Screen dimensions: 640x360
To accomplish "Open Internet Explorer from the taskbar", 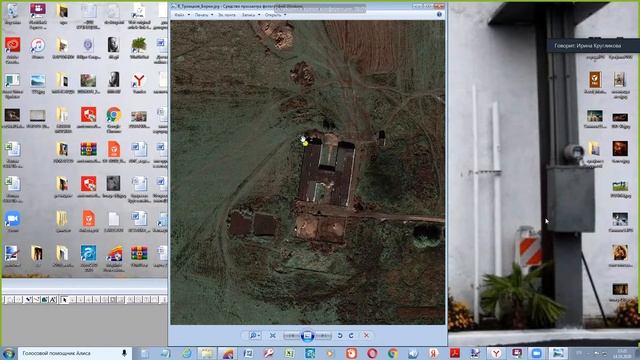I will [187, 353].
